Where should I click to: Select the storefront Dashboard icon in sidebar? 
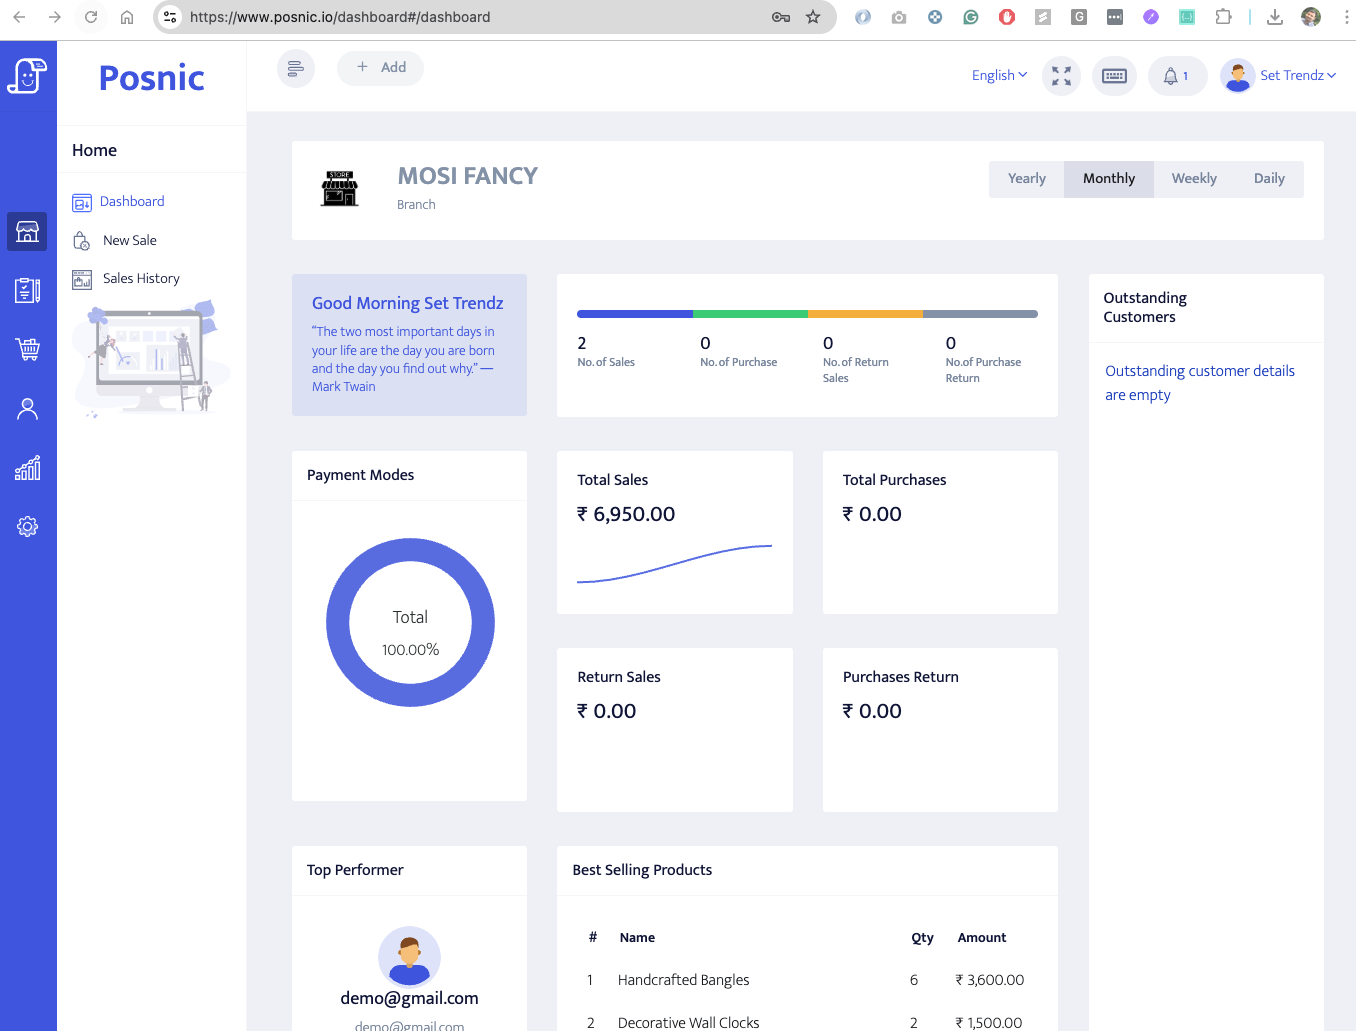tap(27, 231)
